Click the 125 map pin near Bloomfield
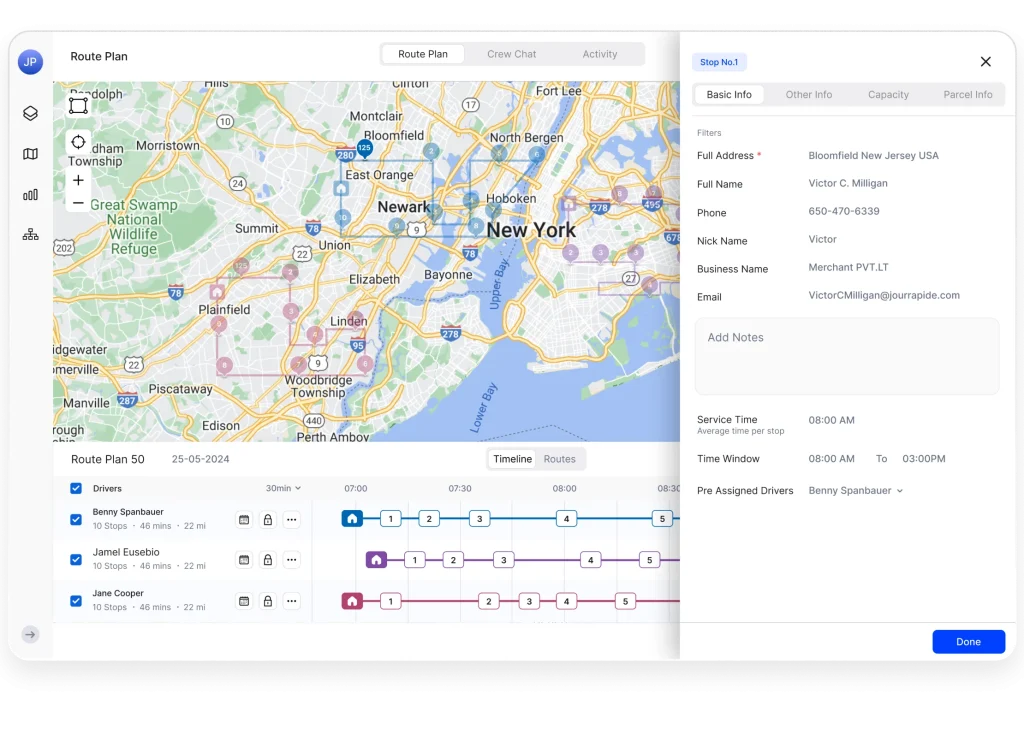Screen dimensions: 1024x747 point(364,148)
